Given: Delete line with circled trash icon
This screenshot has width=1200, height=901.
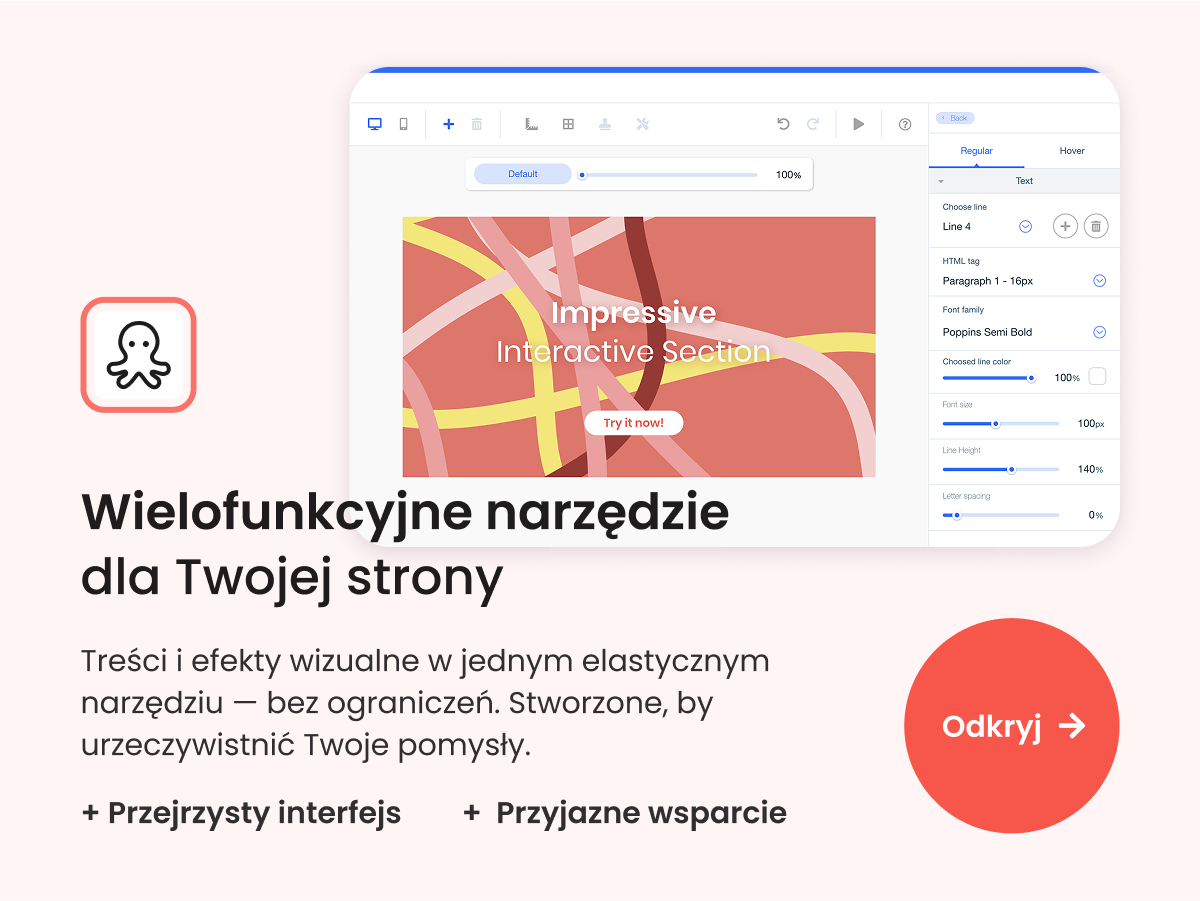Looking at the screenshot, I should tap(1096, 227).
